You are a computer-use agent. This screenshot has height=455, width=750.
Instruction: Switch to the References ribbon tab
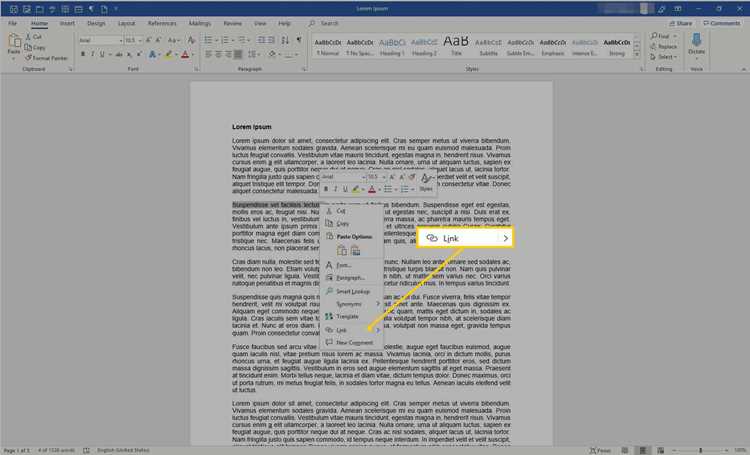click(162, 23)
